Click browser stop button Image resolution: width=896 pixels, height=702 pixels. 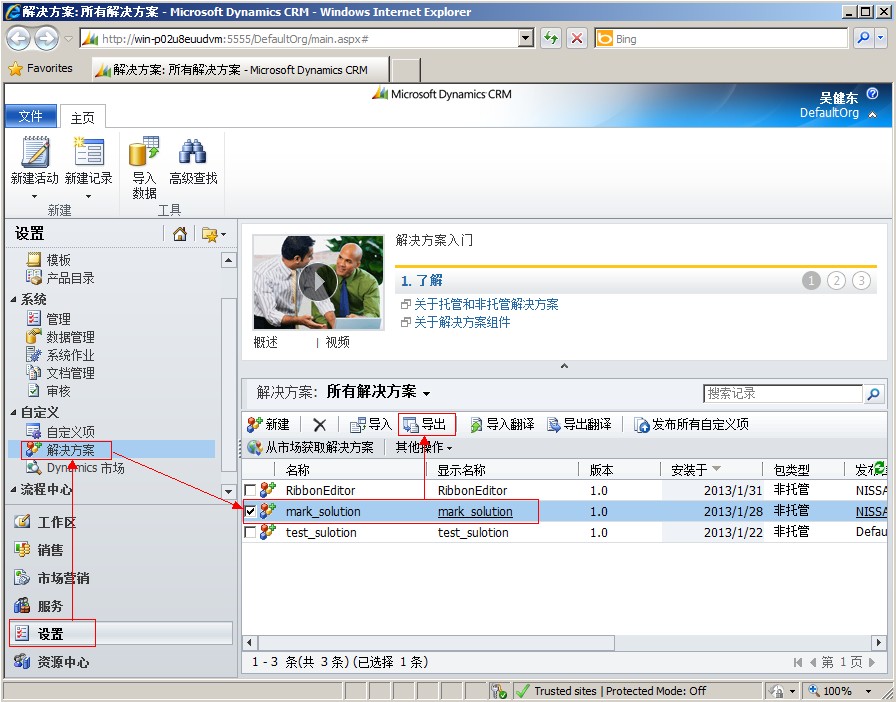click(577, 38)
